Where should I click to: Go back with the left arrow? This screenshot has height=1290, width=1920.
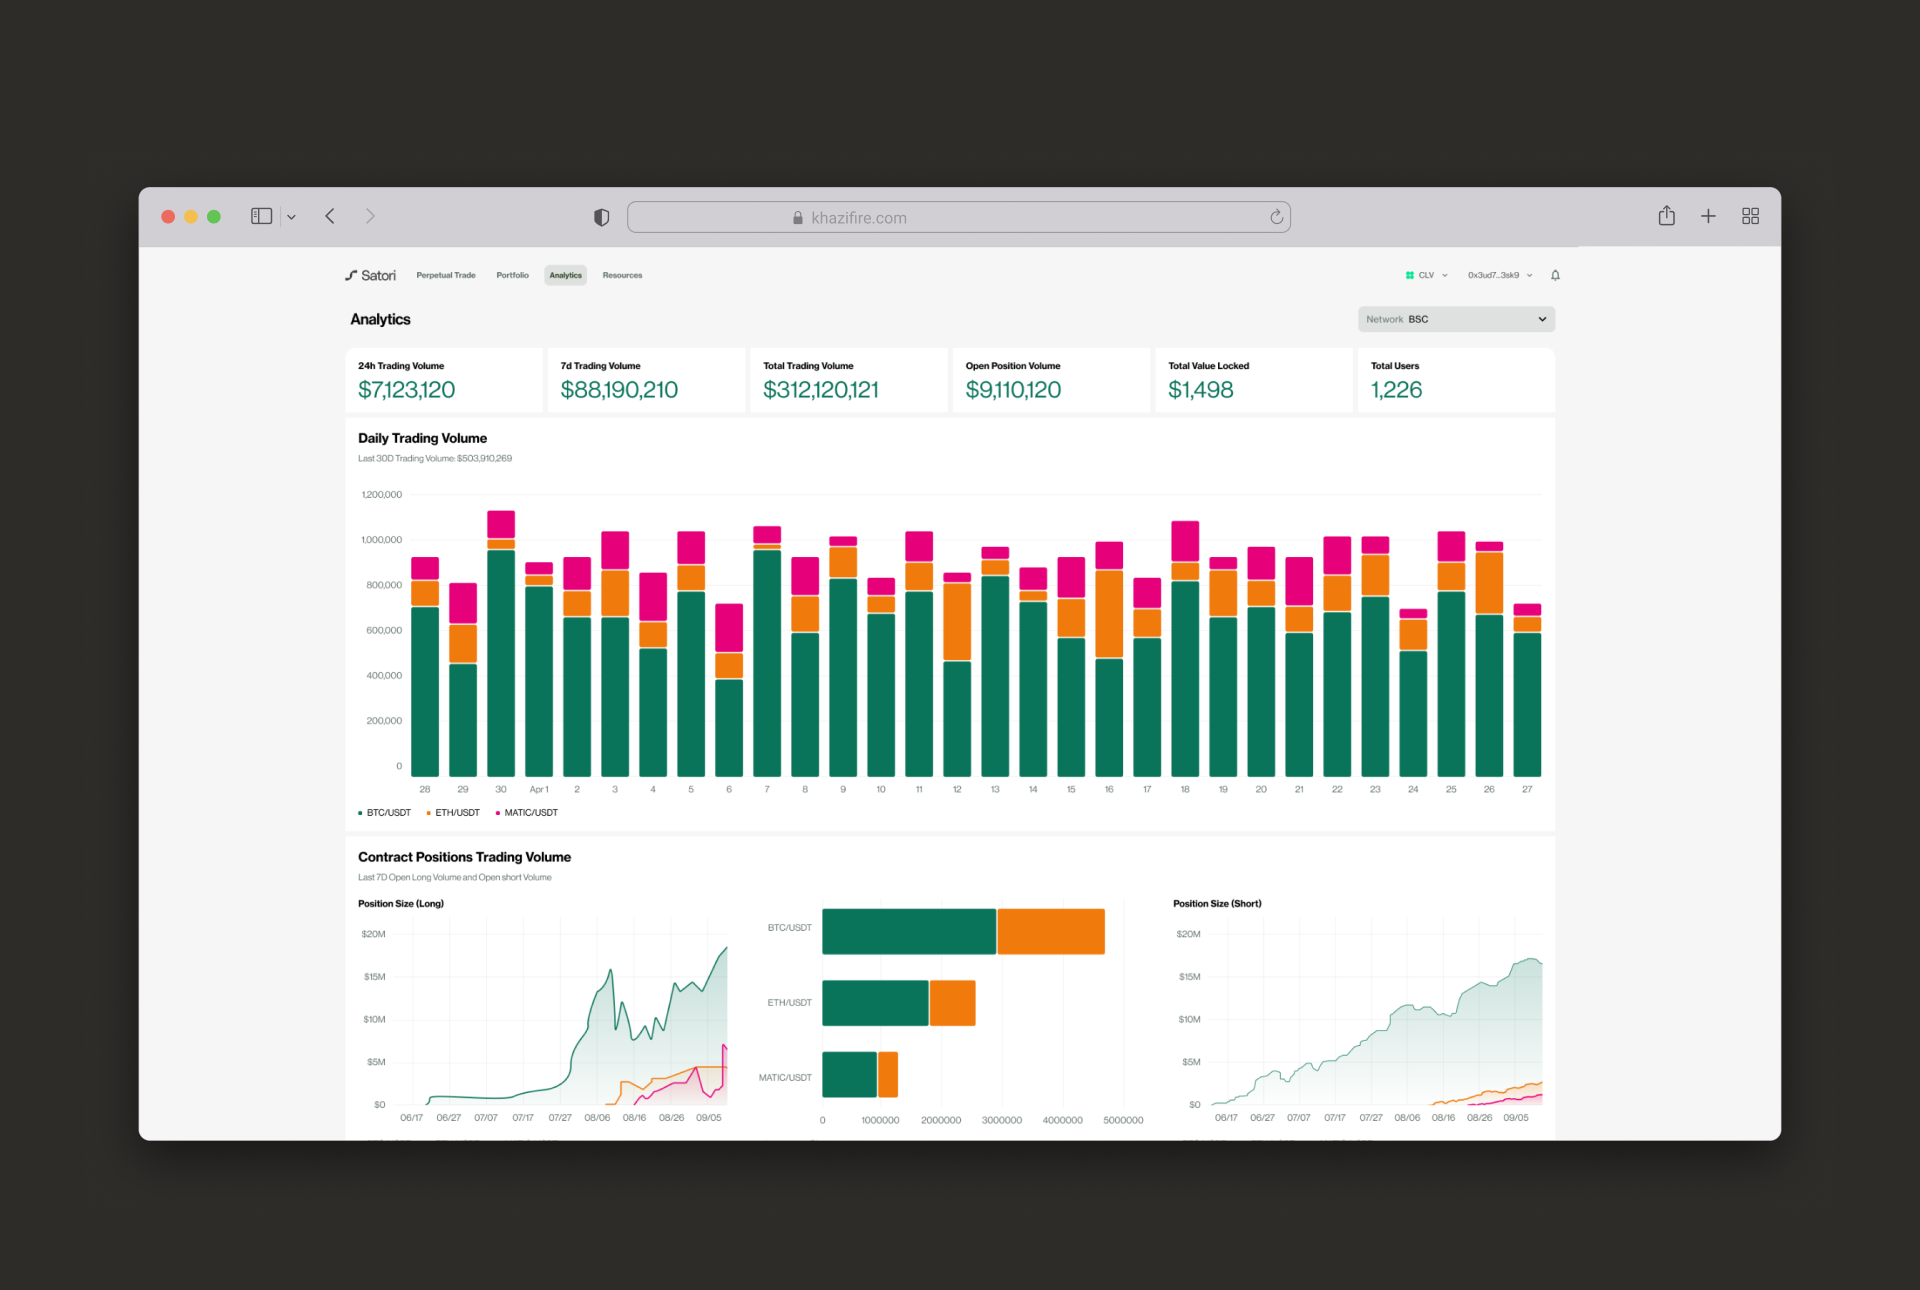click(330, 216)
